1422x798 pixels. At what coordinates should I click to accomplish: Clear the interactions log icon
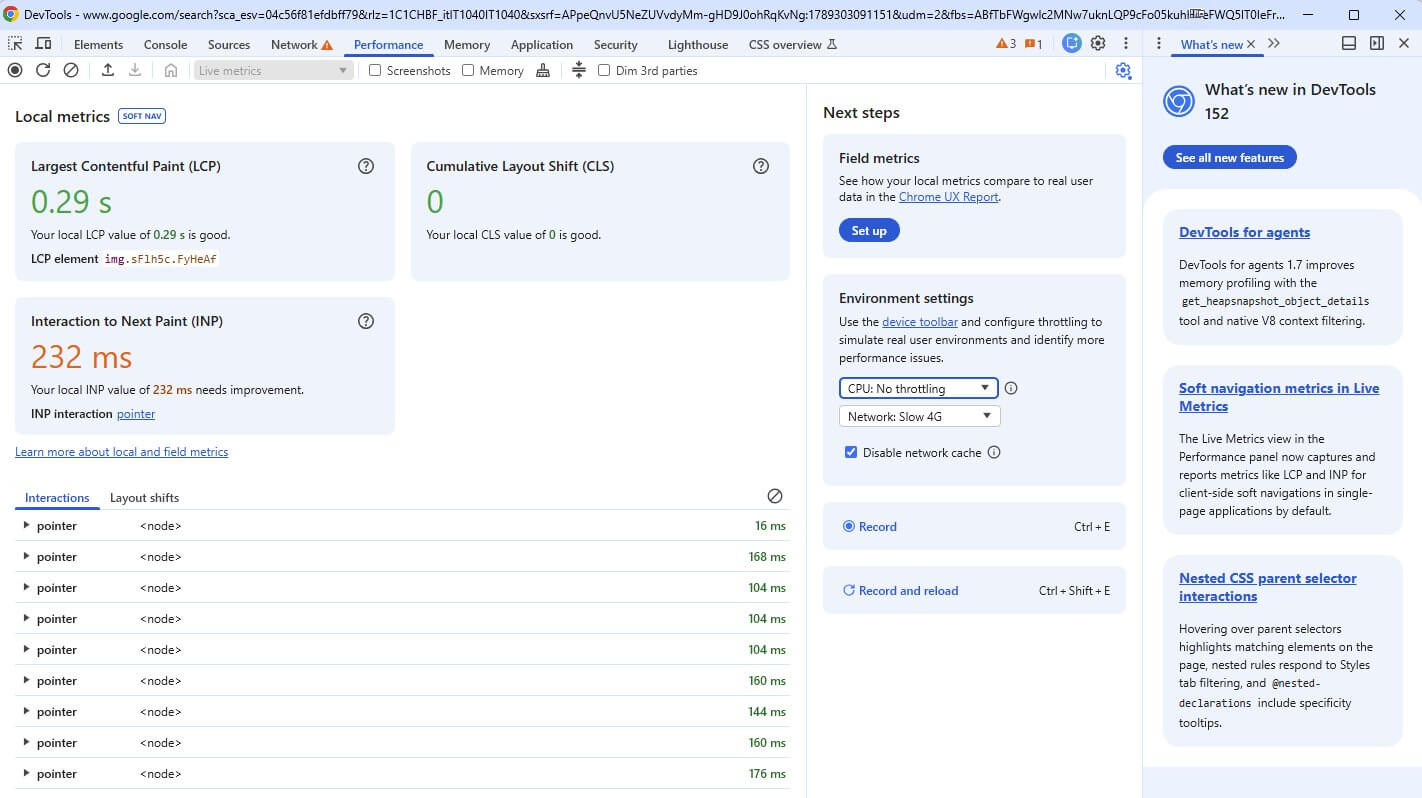point(774,496)
